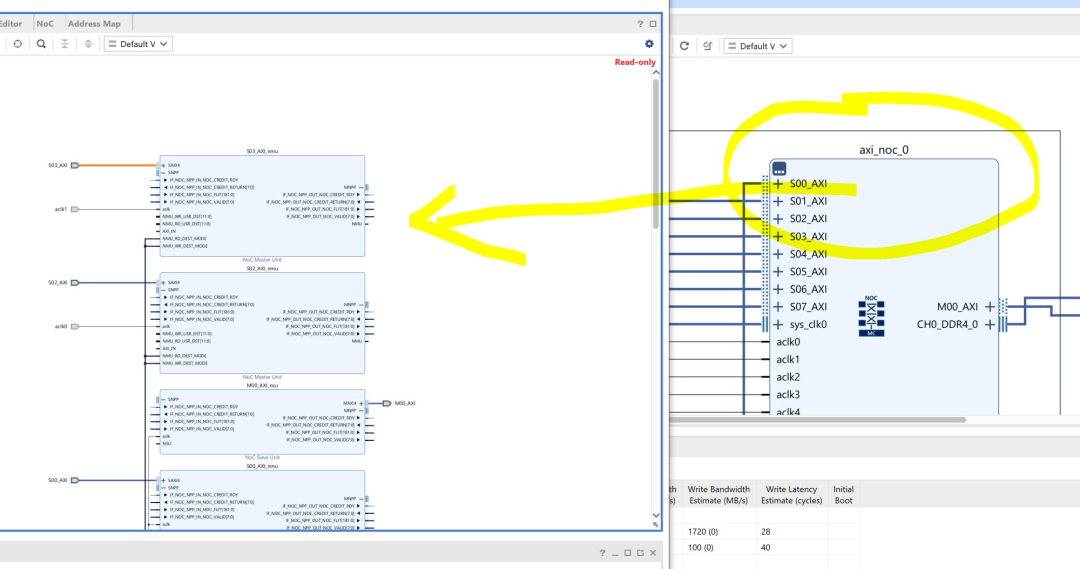The image size is (1080, 569).
Task: Click the search magnifier in left toolbar
Action: [x=41, y=44]
